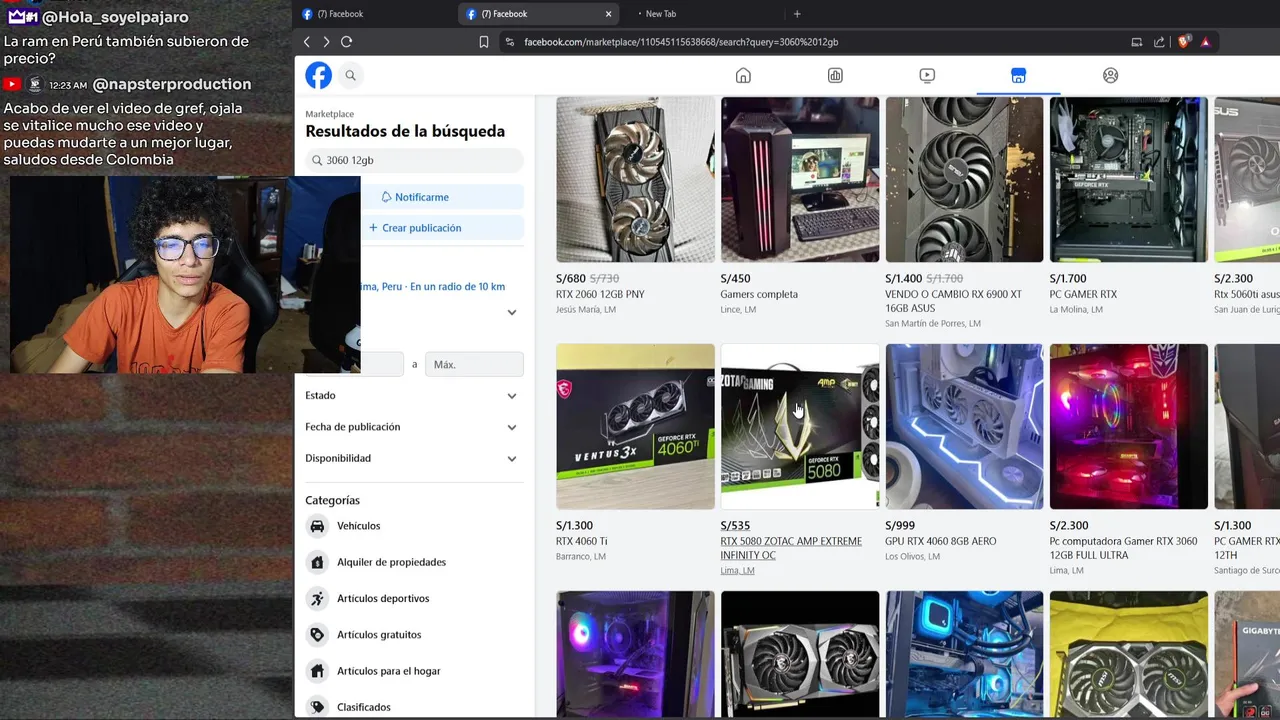Click the Artículos gratuitos tag icon
The width and height of the screenshot is (1280, 720).
[317, 635]
